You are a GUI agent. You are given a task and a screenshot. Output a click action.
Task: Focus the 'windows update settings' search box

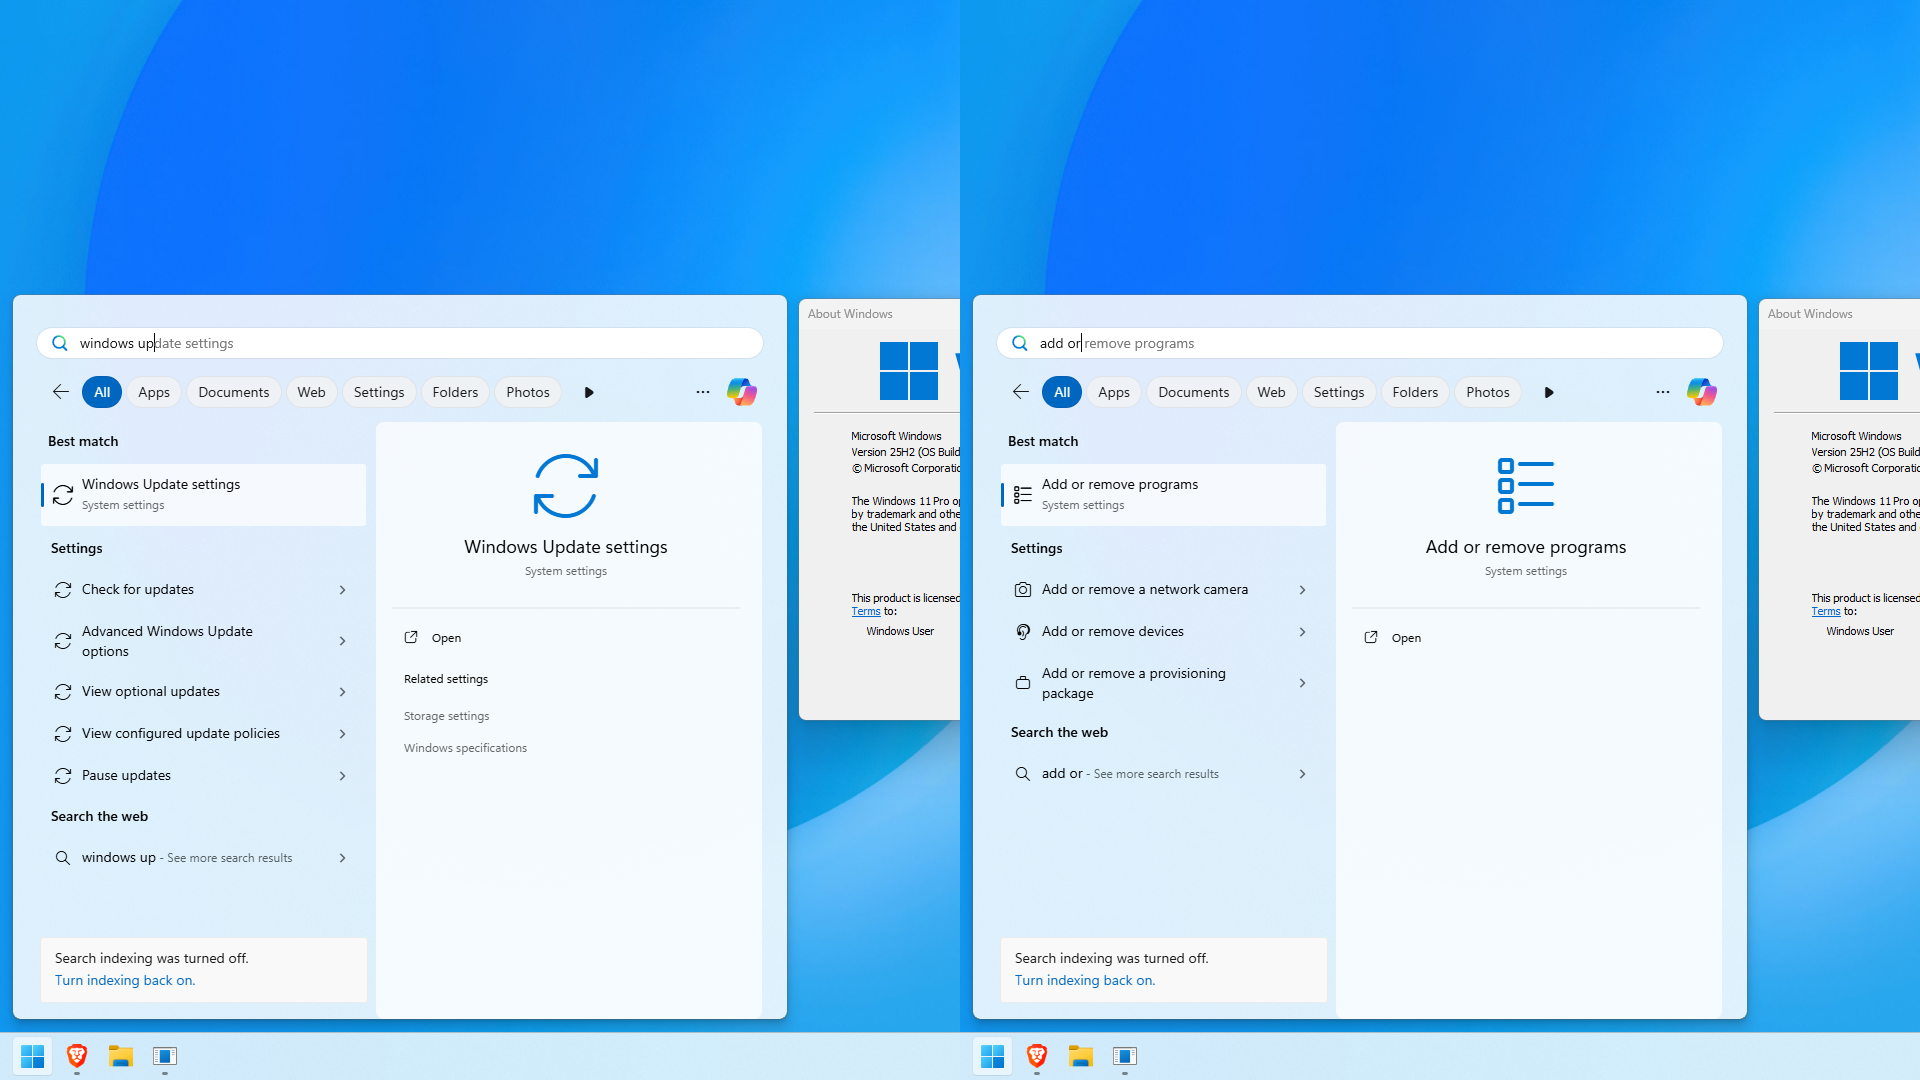coord(400,343)
